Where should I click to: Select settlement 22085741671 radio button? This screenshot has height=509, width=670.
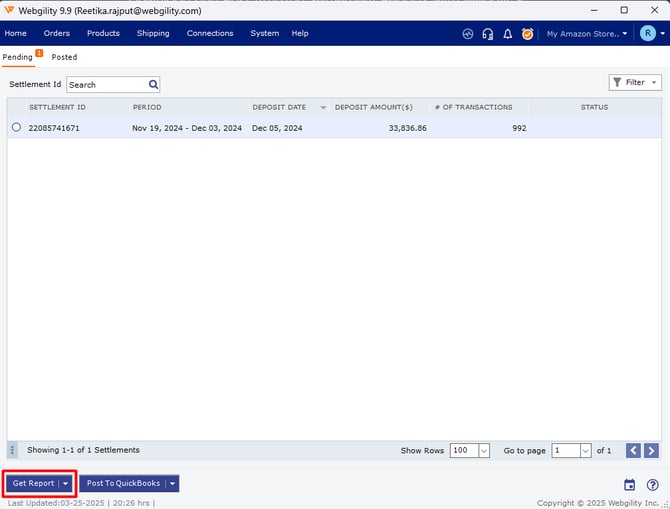click(x=16, y=128)
